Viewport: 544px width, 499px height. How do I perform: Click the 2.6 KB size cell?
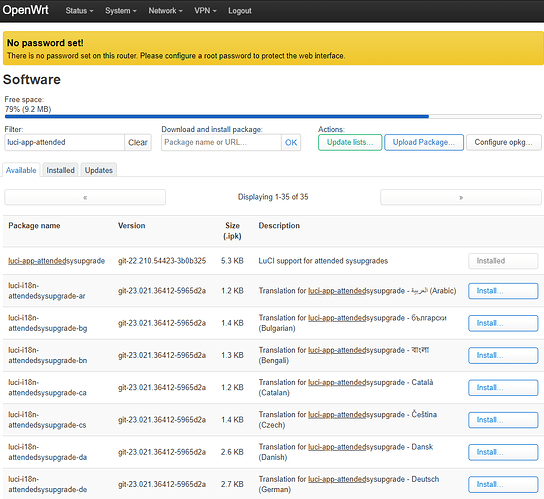(x=232, y=452)
